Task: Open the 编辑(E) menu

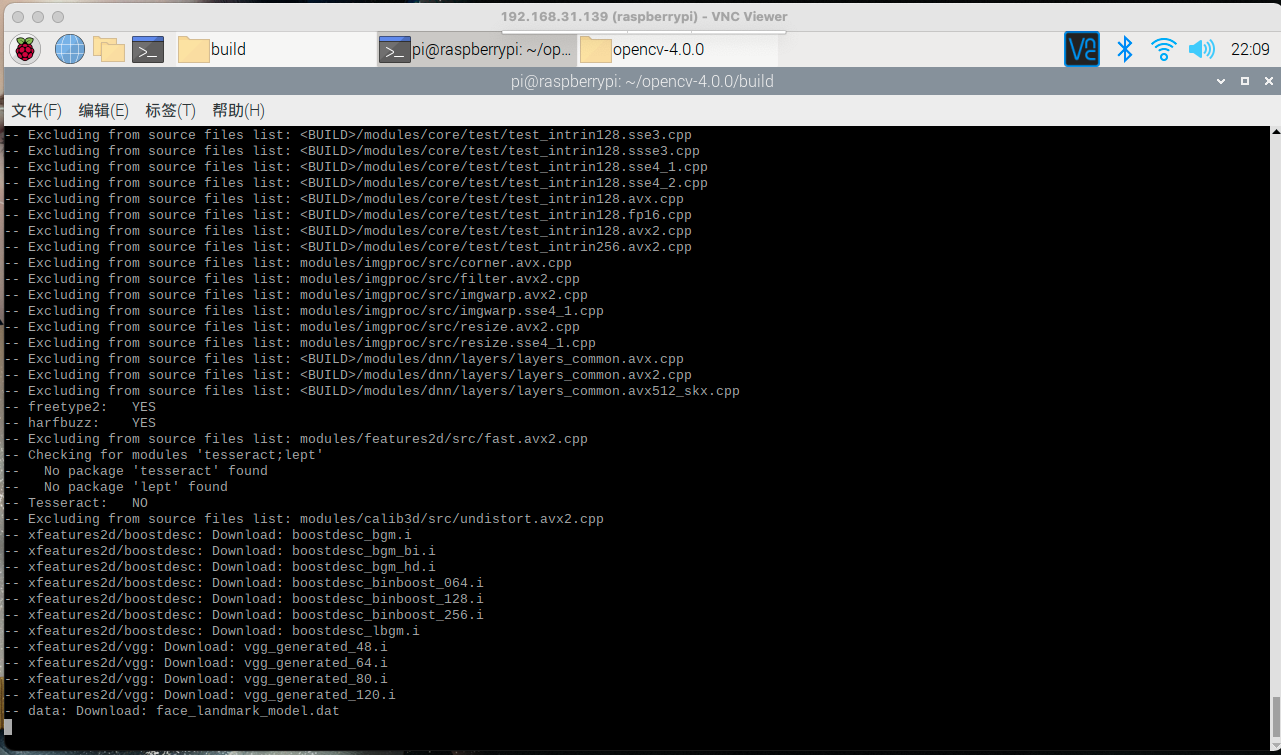Action: [x=104, y=110]
